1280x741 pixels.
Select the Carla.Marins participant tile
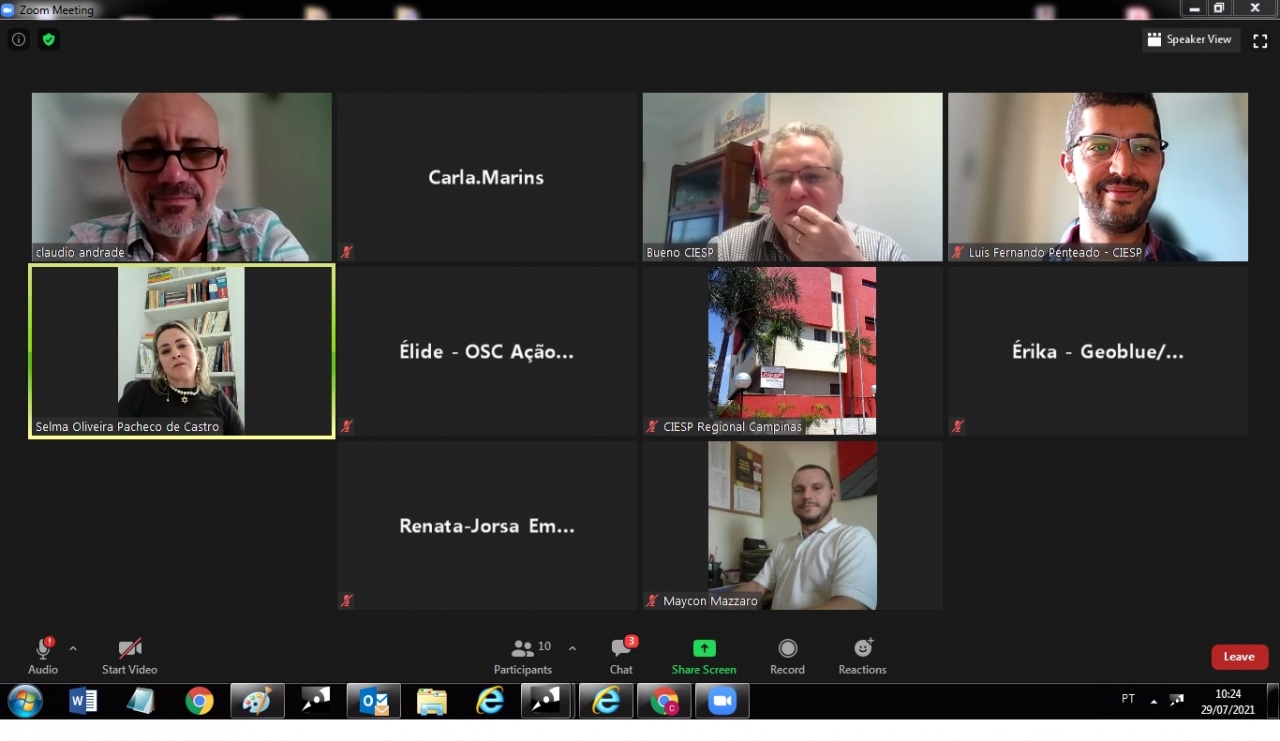(x=486, y=177)
